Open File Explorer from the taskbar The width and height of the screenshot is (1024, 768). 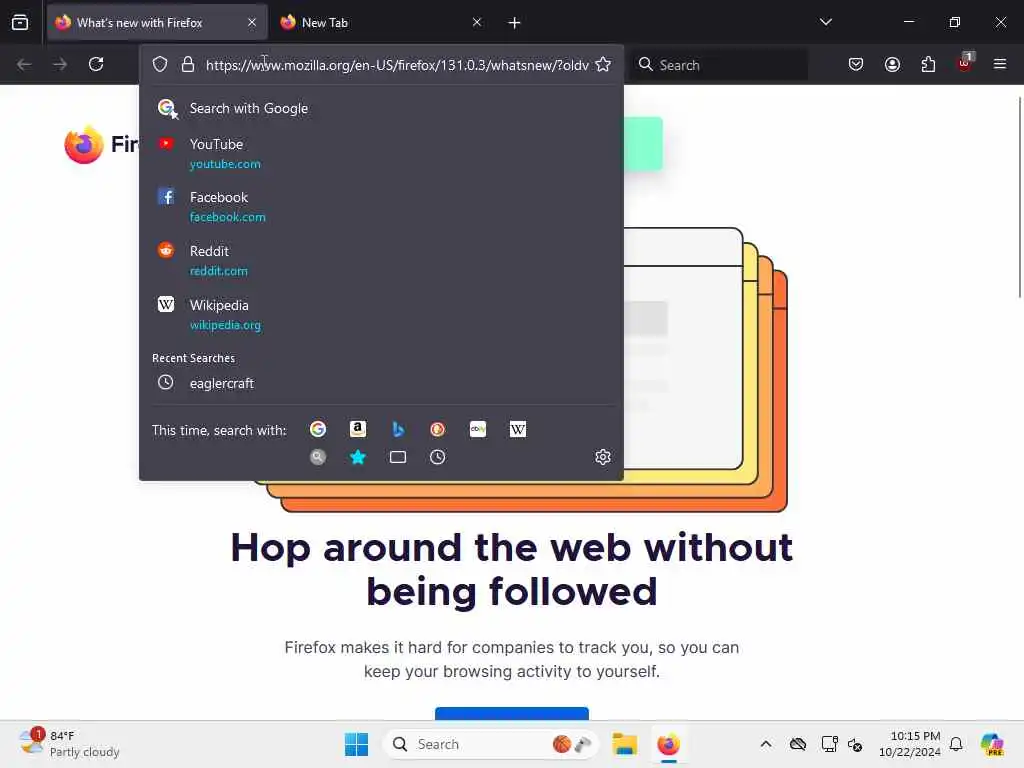(x=624, y=744)
